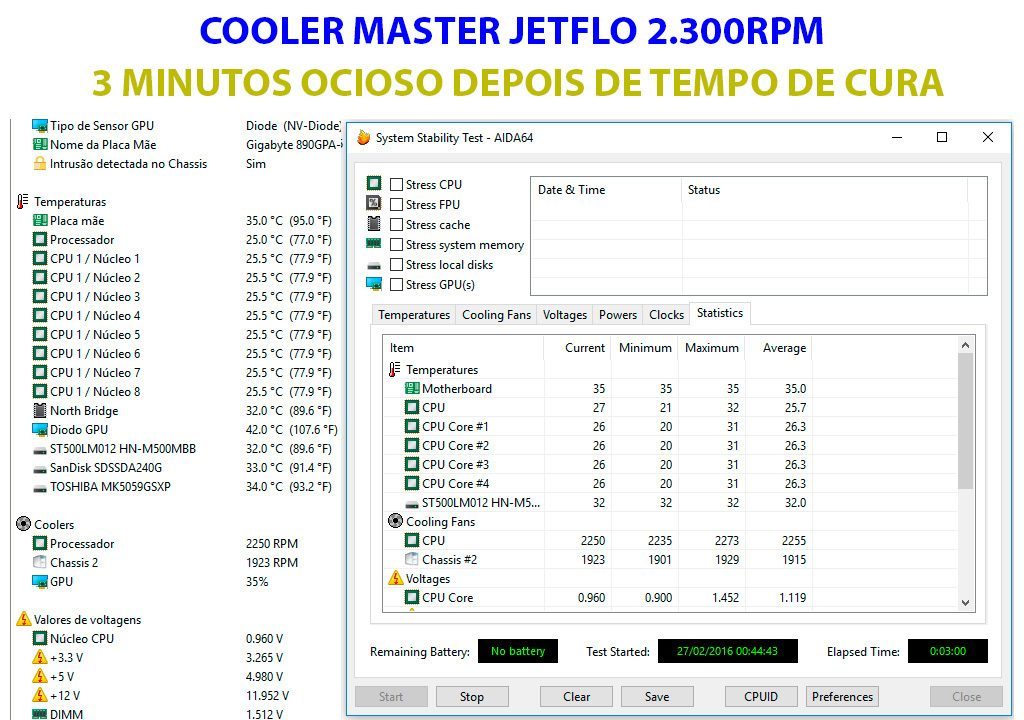Click the Nome da Placa Mãe icon

pos(40,144)
